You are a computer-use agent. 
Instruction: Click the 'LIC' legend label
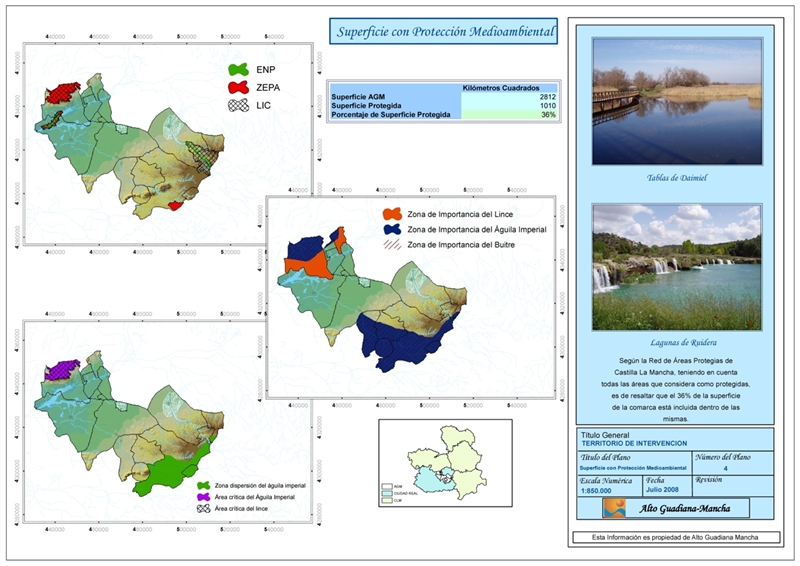click(263, 106)
